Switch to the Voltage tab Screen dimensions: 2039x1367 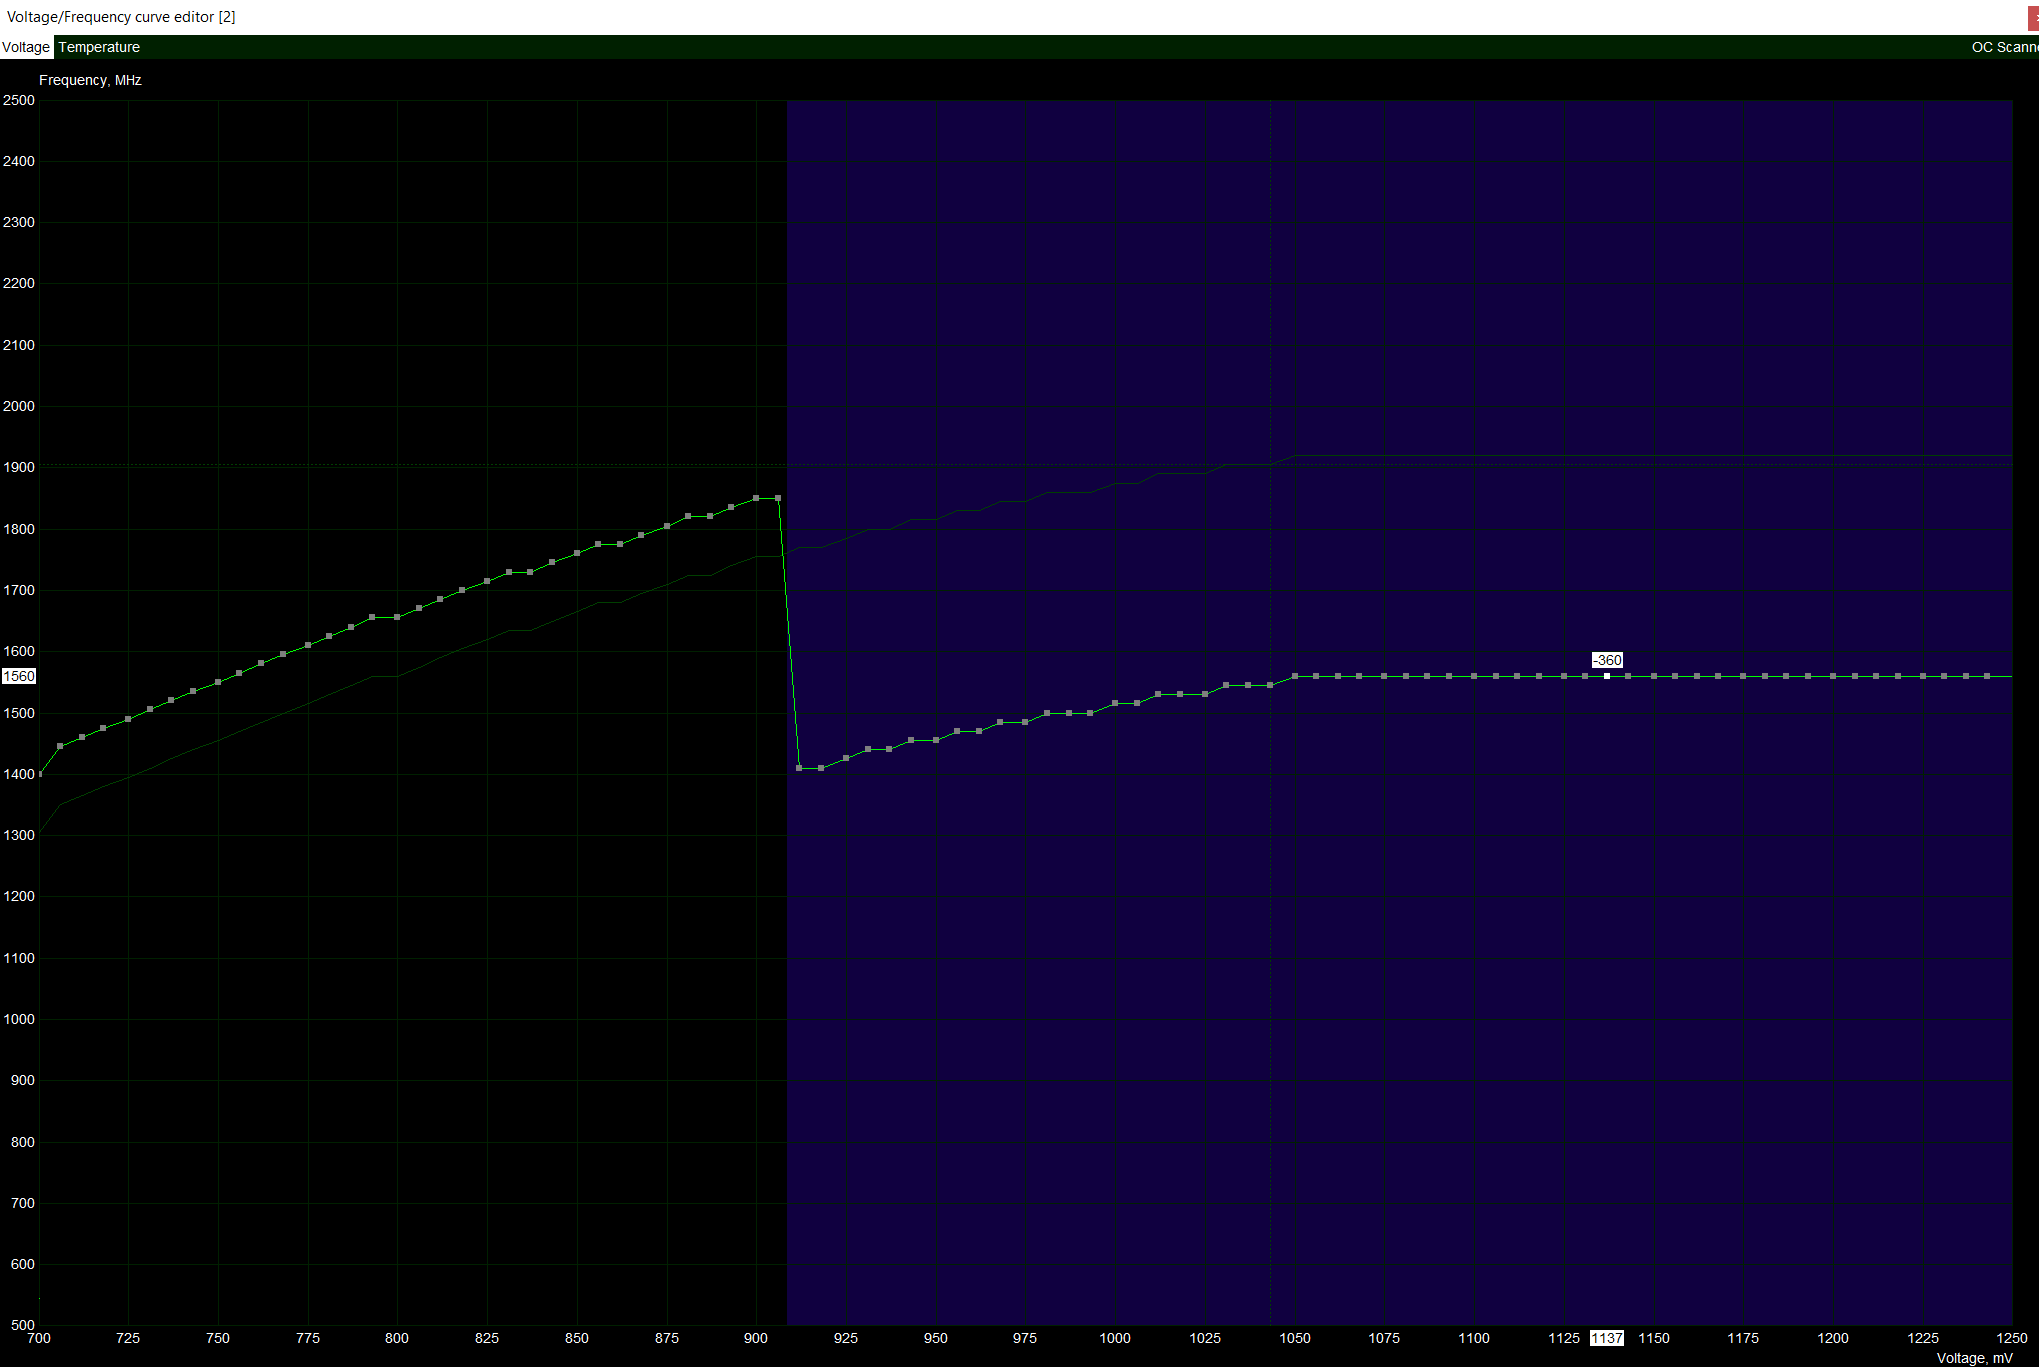tap(25, 47)
